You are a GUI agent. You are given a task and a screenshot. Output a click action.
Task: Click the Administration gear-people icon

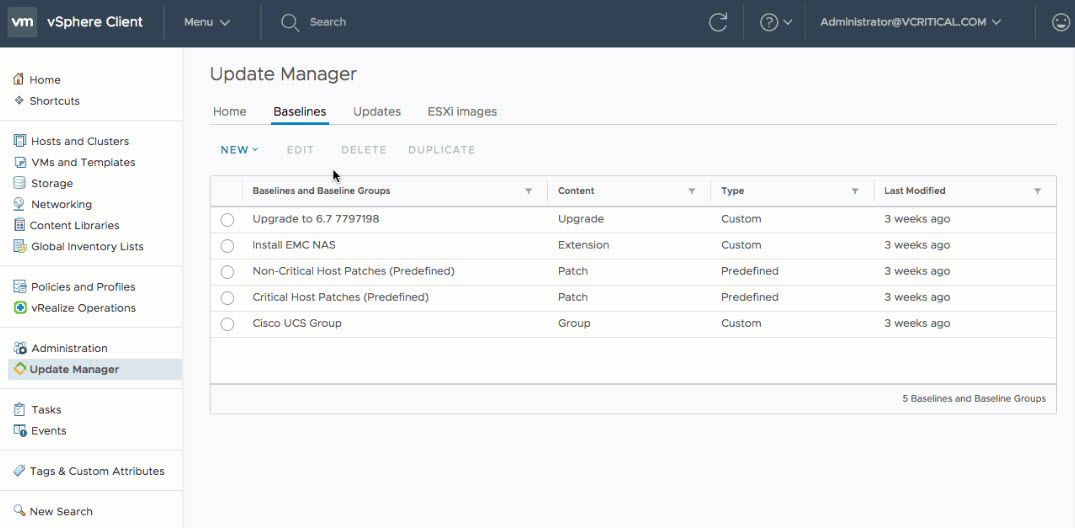pyautogui.click(x=20, y=348)
